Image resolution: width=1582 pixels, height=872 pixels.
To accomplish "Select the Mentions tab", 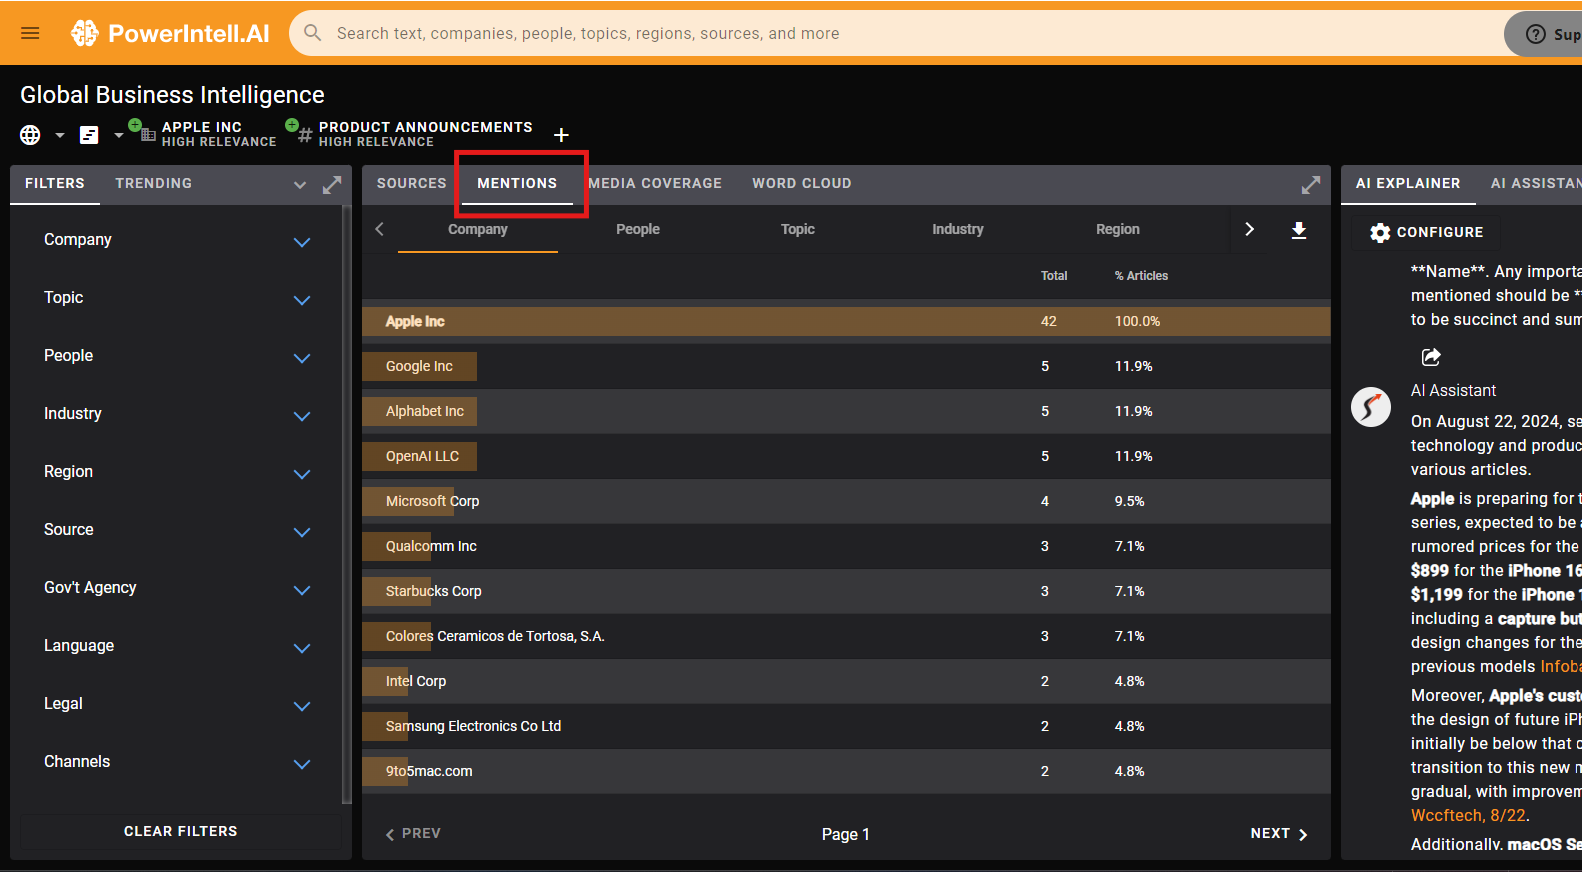I will [517, 184].
